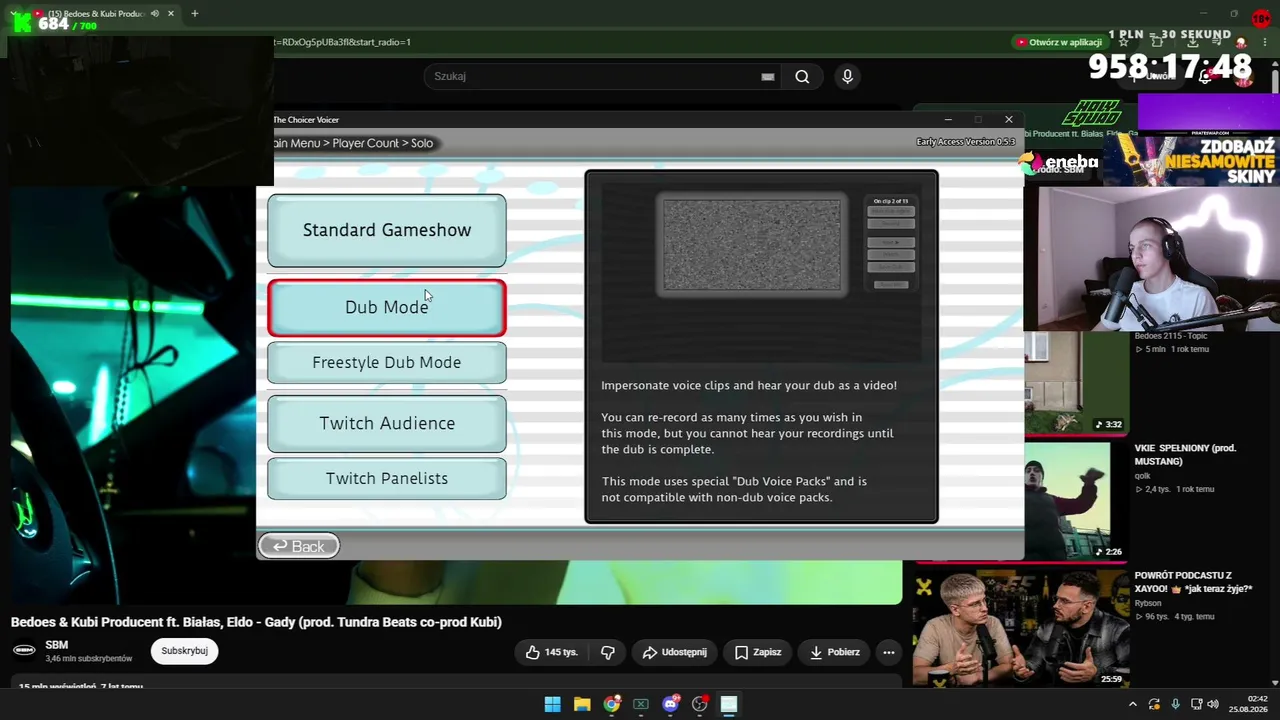Image resolution: width=1280 pixels, height=720 pixels.
Task: Subscribe with the Subskrybuj button
Action: 184,651
